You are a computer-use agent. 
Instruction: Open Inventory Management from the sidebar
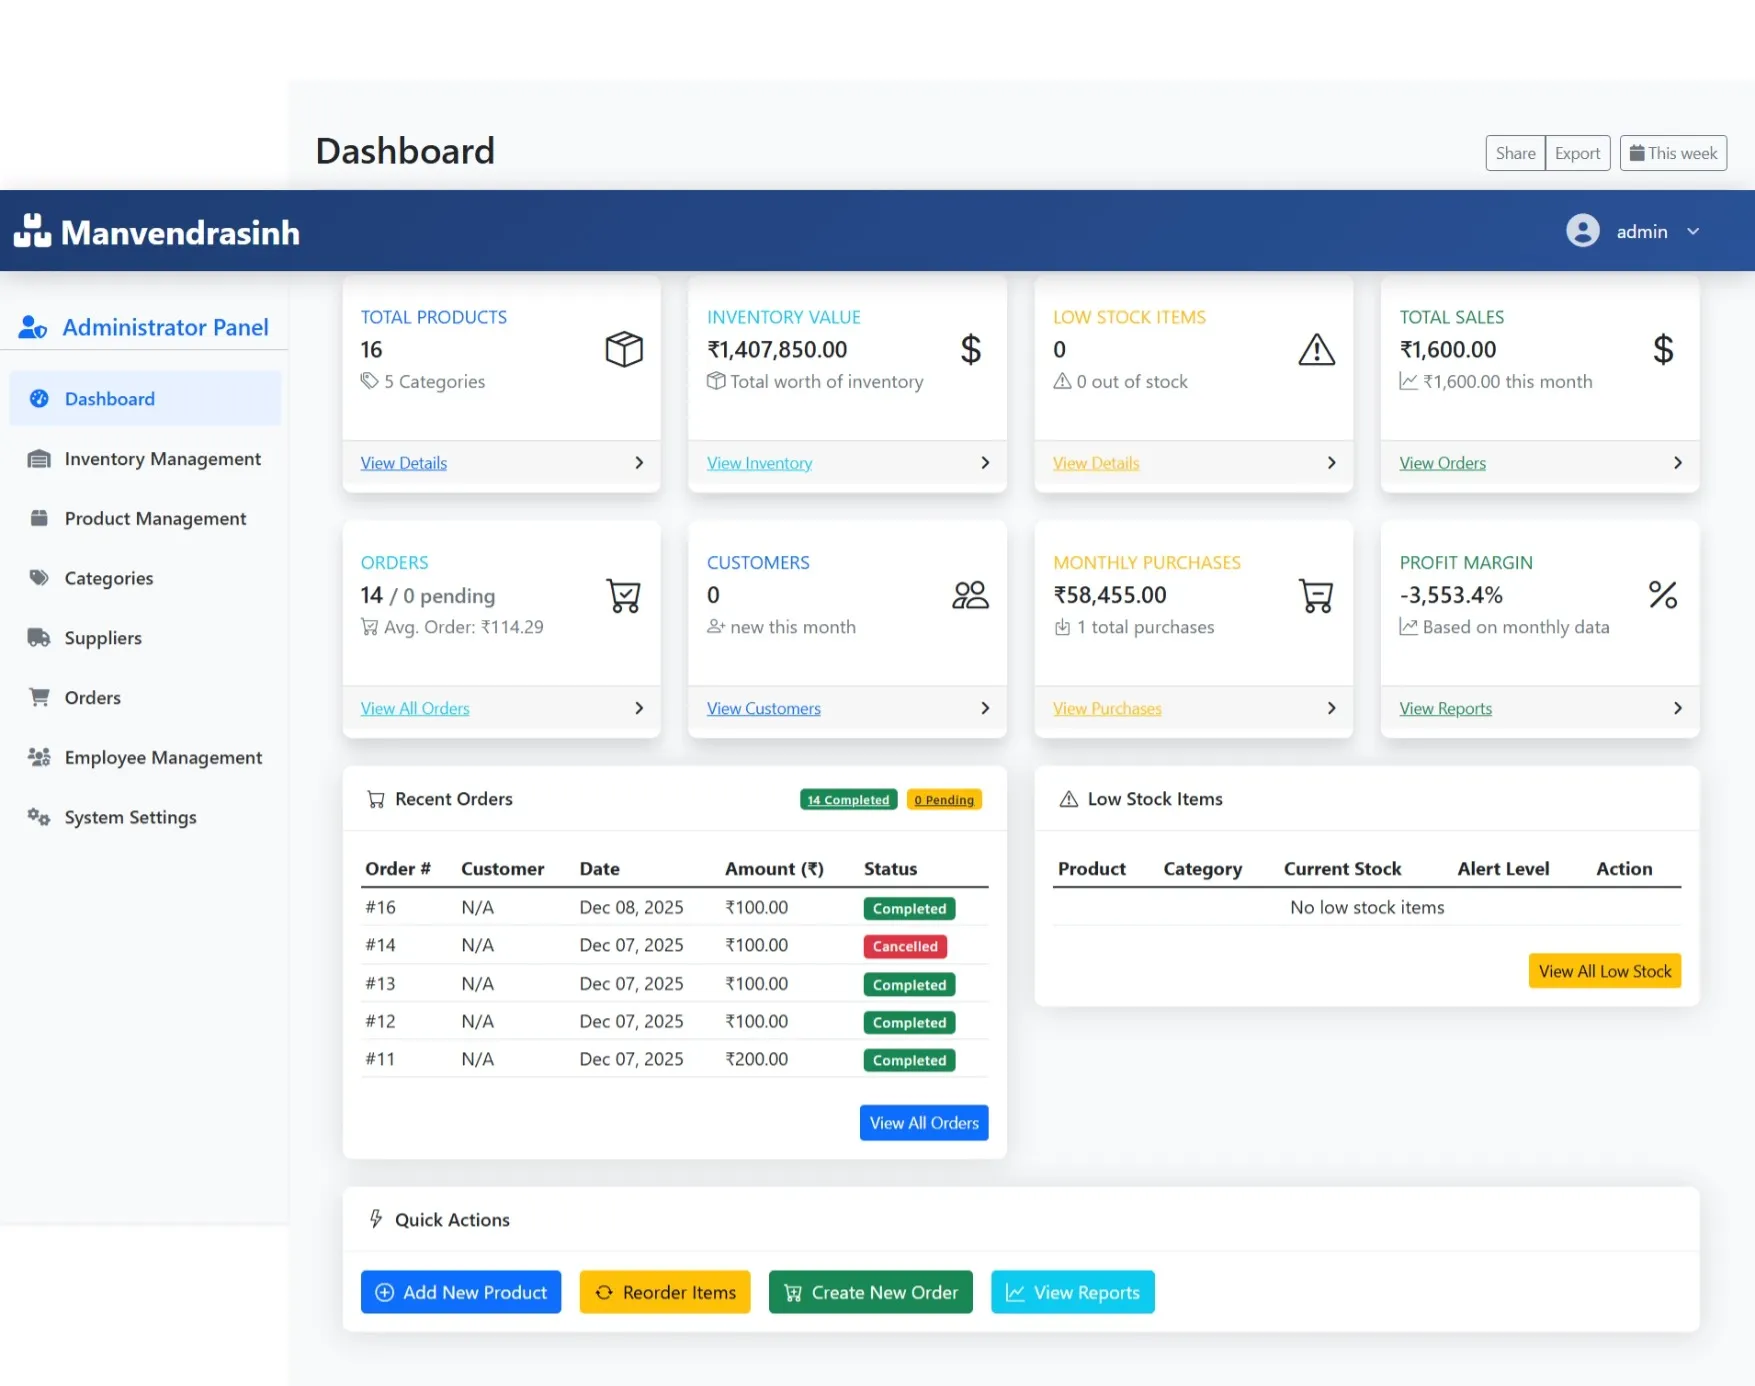[x=161, y=458]
